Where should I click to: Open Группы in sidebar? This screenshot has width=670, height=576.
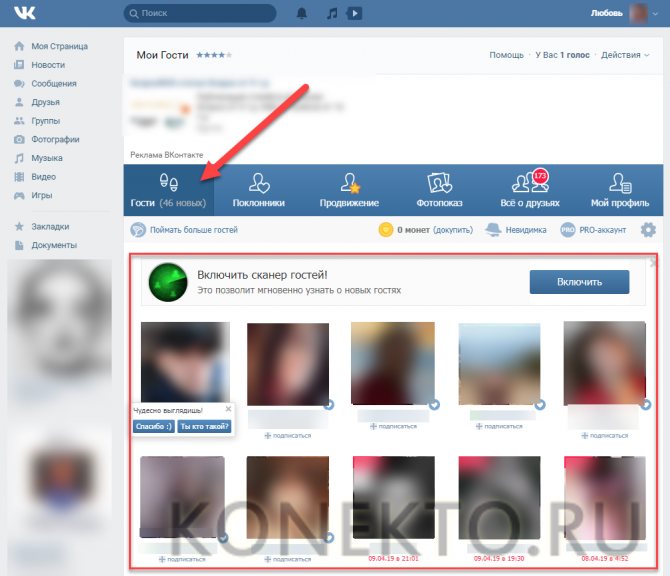point(45,121)
